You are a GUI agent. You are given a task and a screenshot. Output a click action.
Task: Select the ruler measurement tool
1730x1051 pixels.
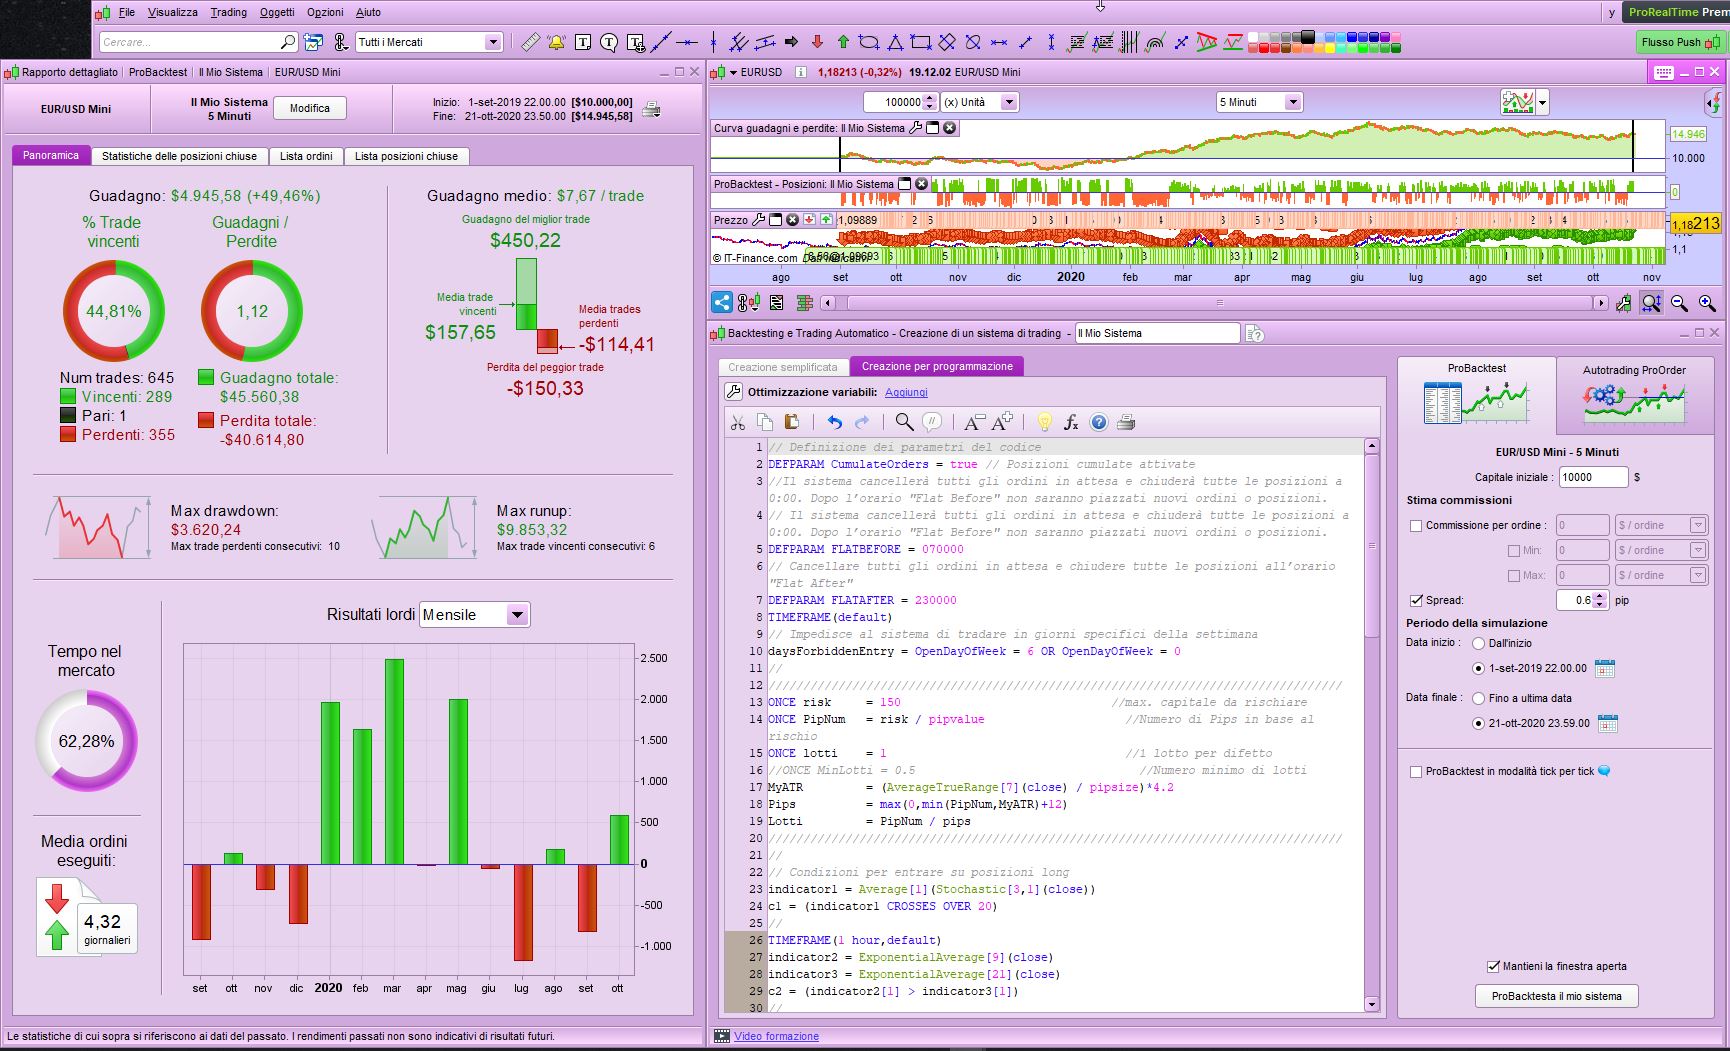pyautogui.click(x=530, y=42)
